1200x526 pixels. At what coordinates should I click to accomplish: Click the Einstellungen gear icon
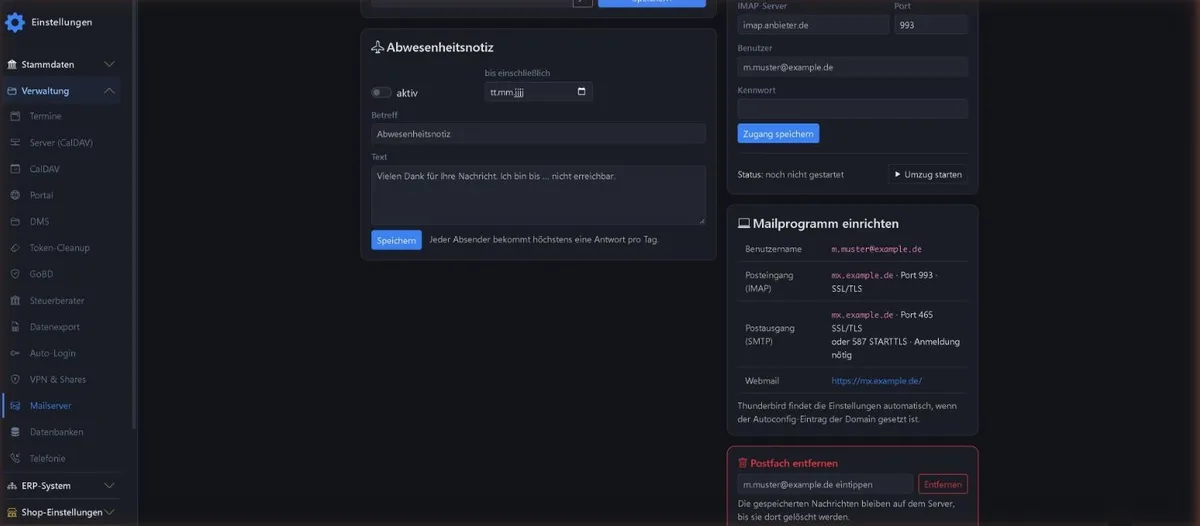pos(15,22)
